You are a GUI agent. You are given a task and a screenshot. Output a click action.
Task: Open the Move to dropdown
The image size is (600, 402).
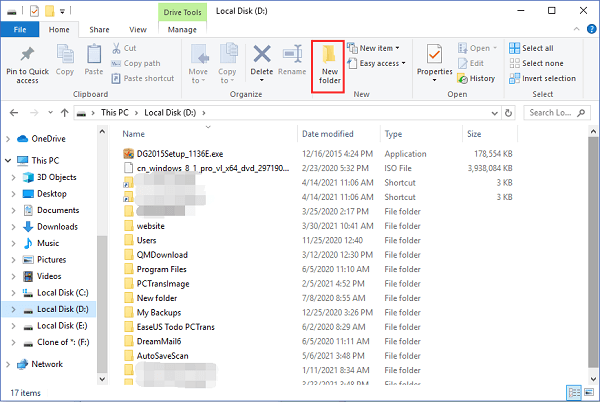coord(197,62)
